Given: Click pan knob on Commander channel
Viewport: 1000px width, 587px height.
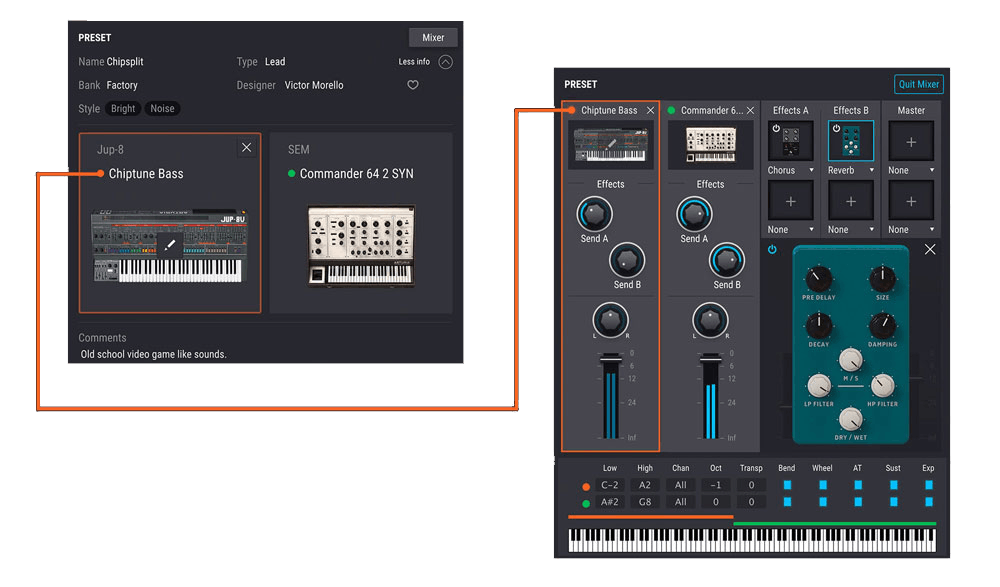Looking at the screenshot, I should click(710, 320).
